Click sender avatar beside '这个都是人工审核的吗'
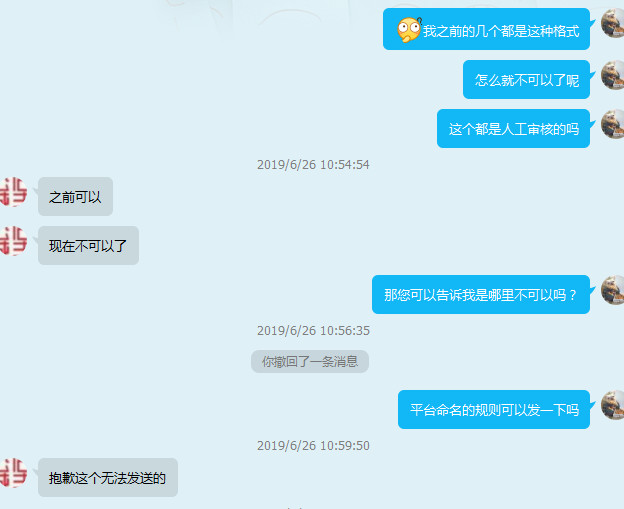This screenshot has height=509, width=624. [x=613, y=124]
